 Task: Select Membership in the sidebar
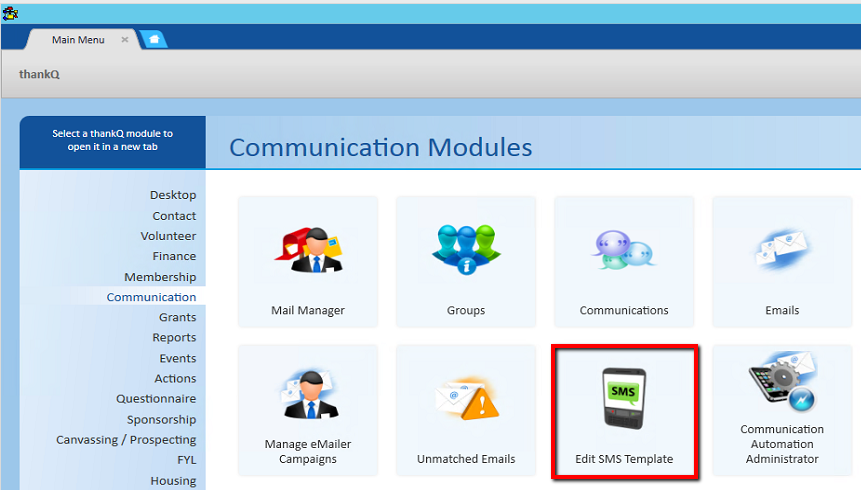coord(160,277)
